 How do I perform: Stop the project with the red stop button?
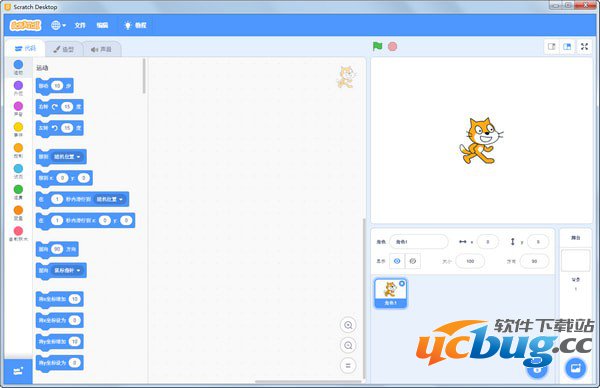(x=393, y=46)
